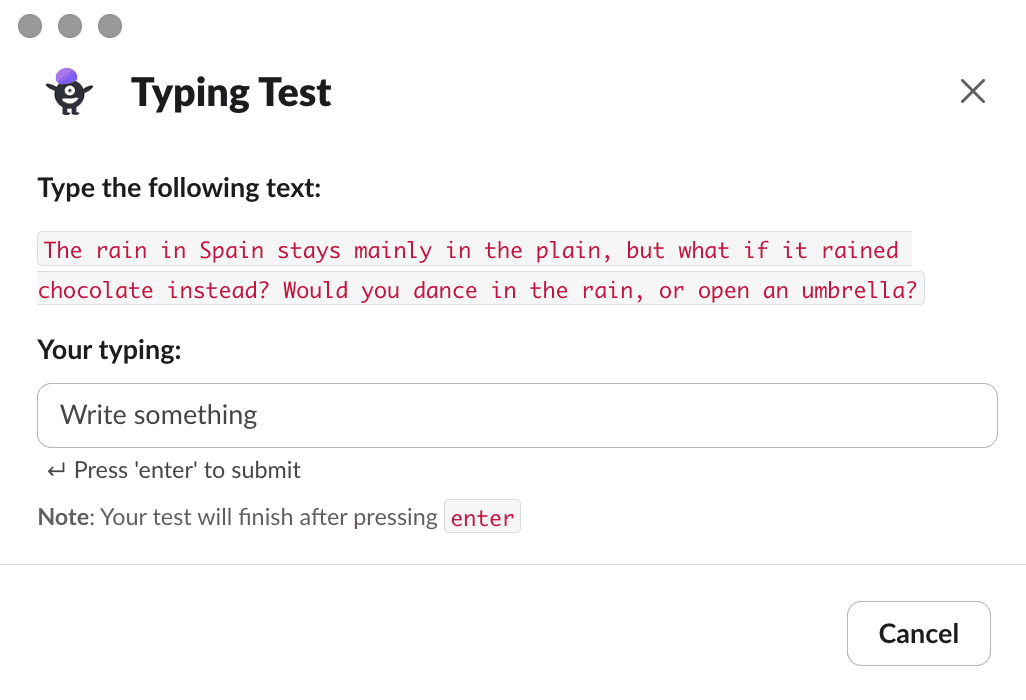Click the word 'umbrella?' ending the sample text
1026x700 pixels.
859,290
